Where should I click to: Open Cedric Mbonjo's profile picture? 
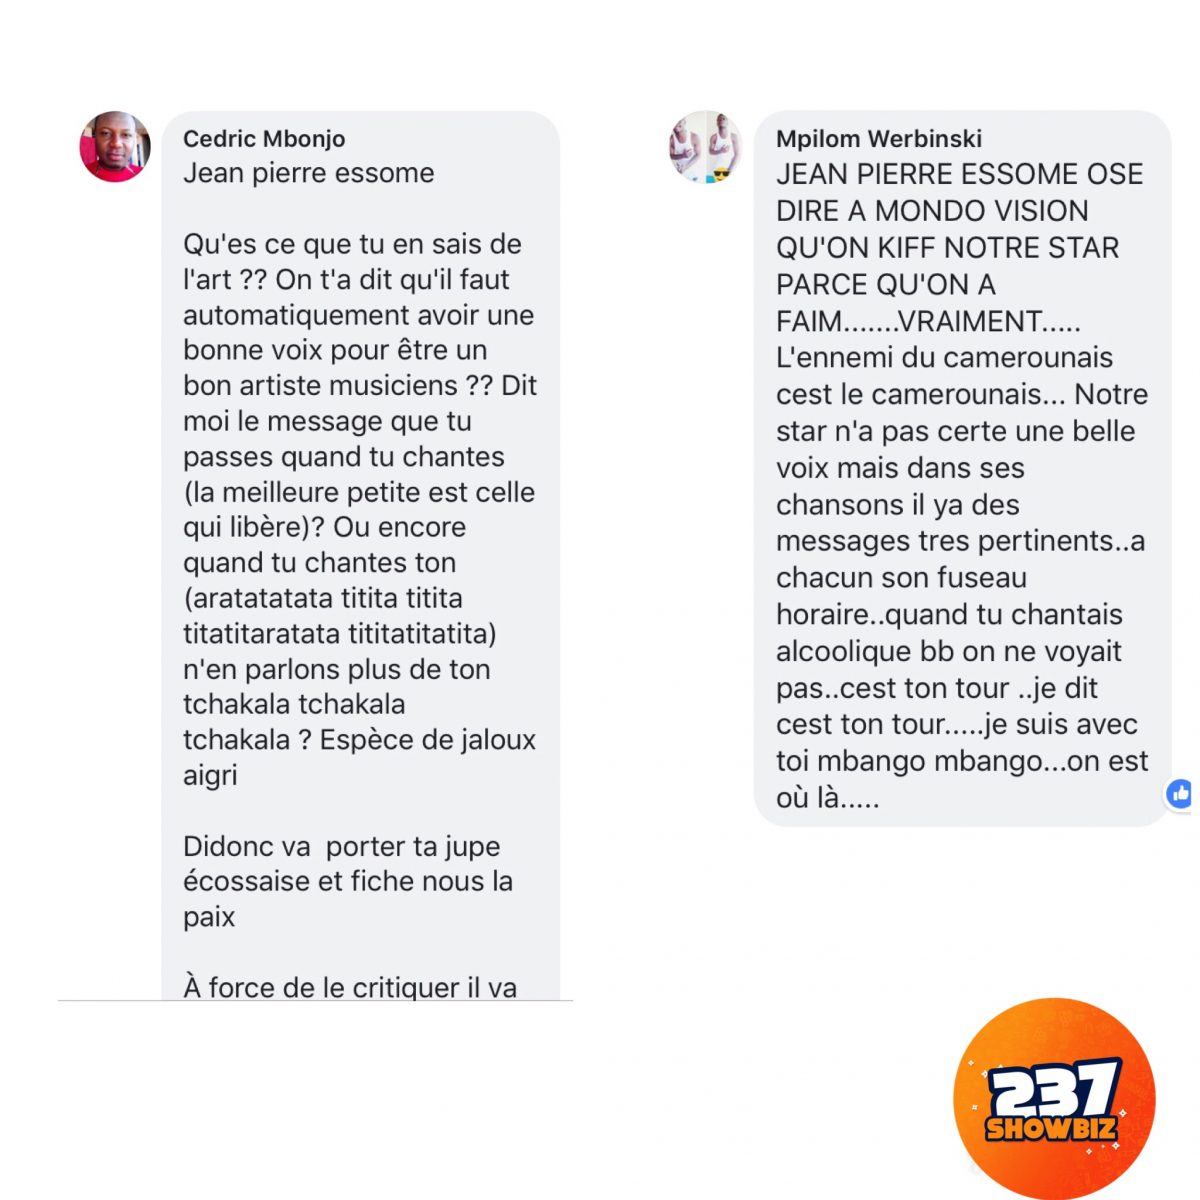coord(115,146)
